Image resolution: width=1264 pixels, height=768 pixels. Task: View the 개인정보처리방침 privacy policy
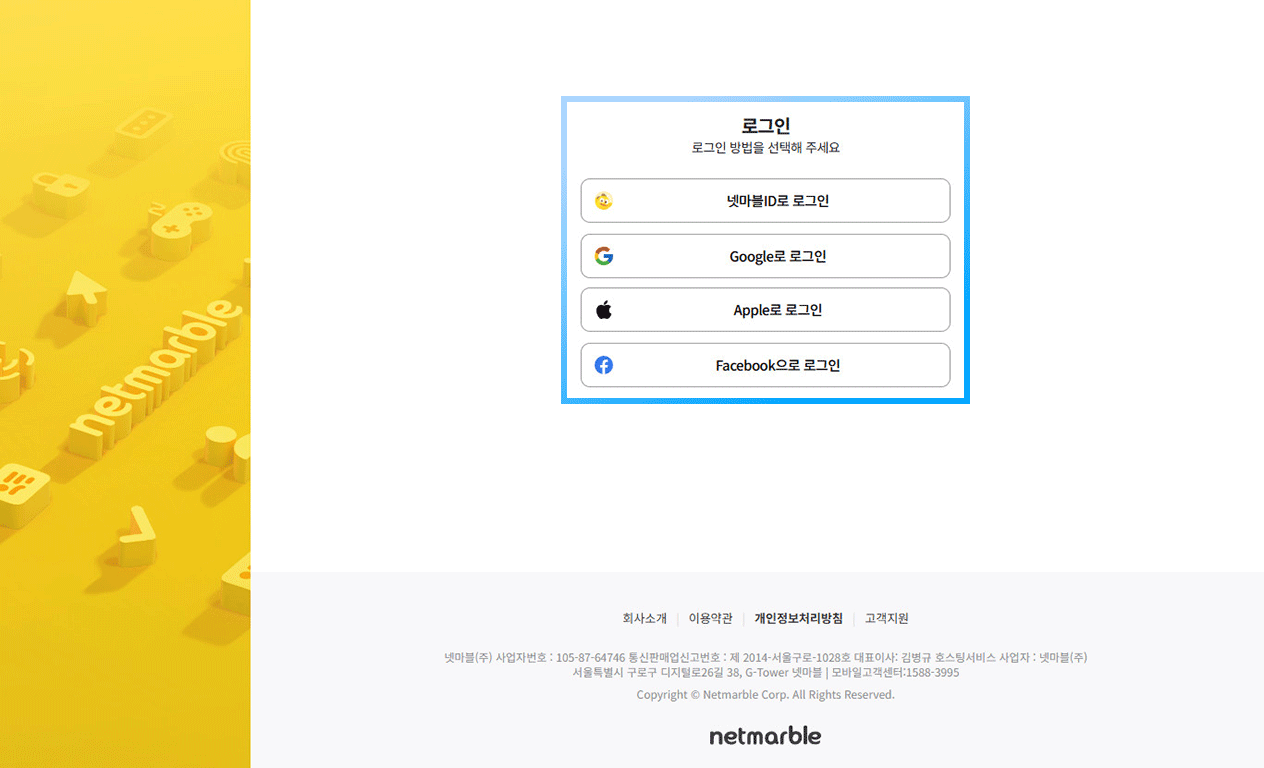coord(798,618)
